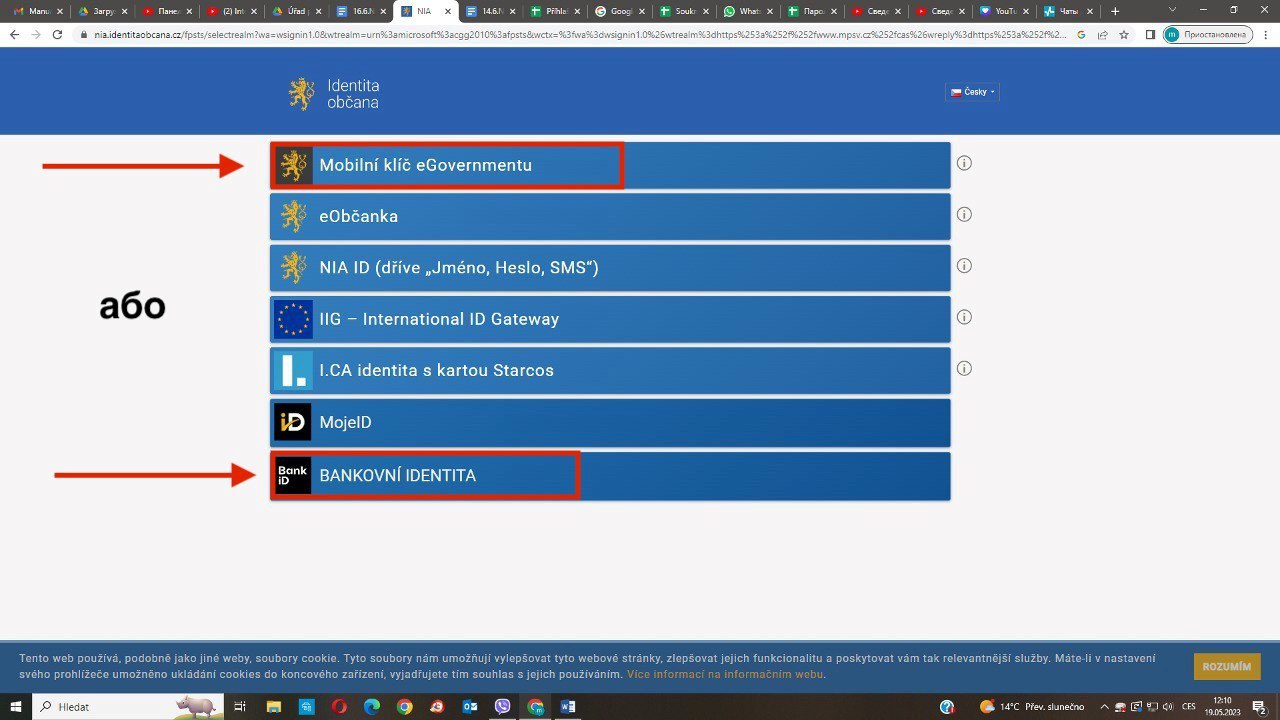Show info for Mobilní klíč eGovernmentu
The image size is (1280, 720).
(964, 163)
